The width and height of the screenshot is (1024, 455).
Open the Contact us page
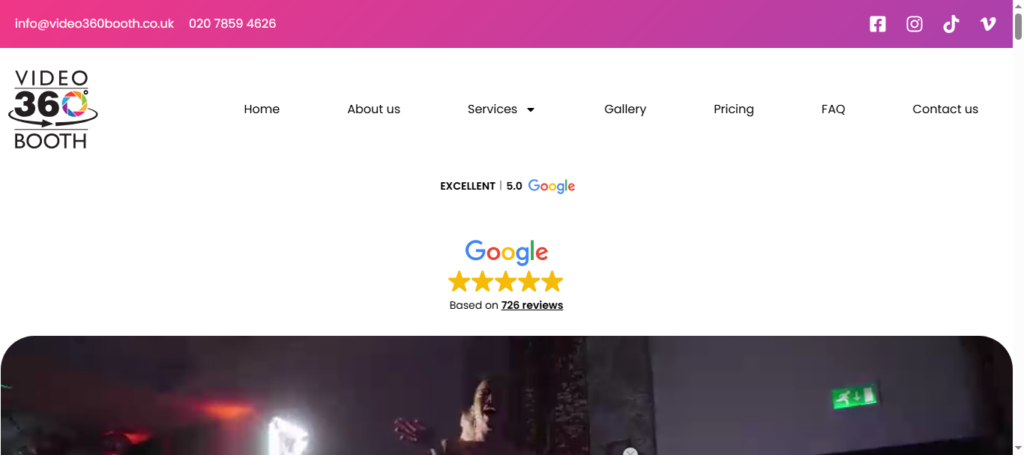945,109
